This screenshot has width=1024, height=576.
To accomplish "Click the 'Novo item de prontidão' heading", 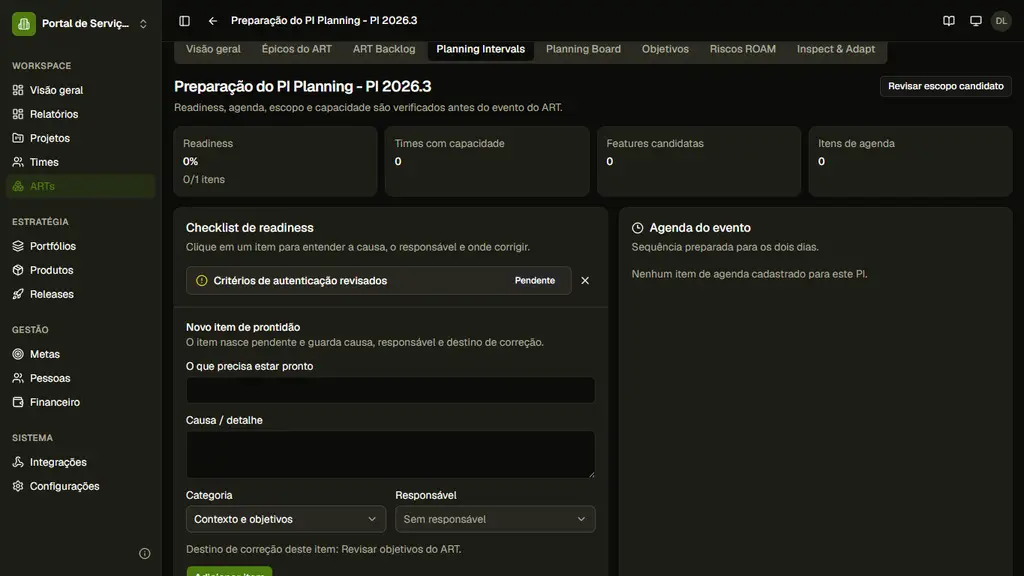I will pos(243,327).
